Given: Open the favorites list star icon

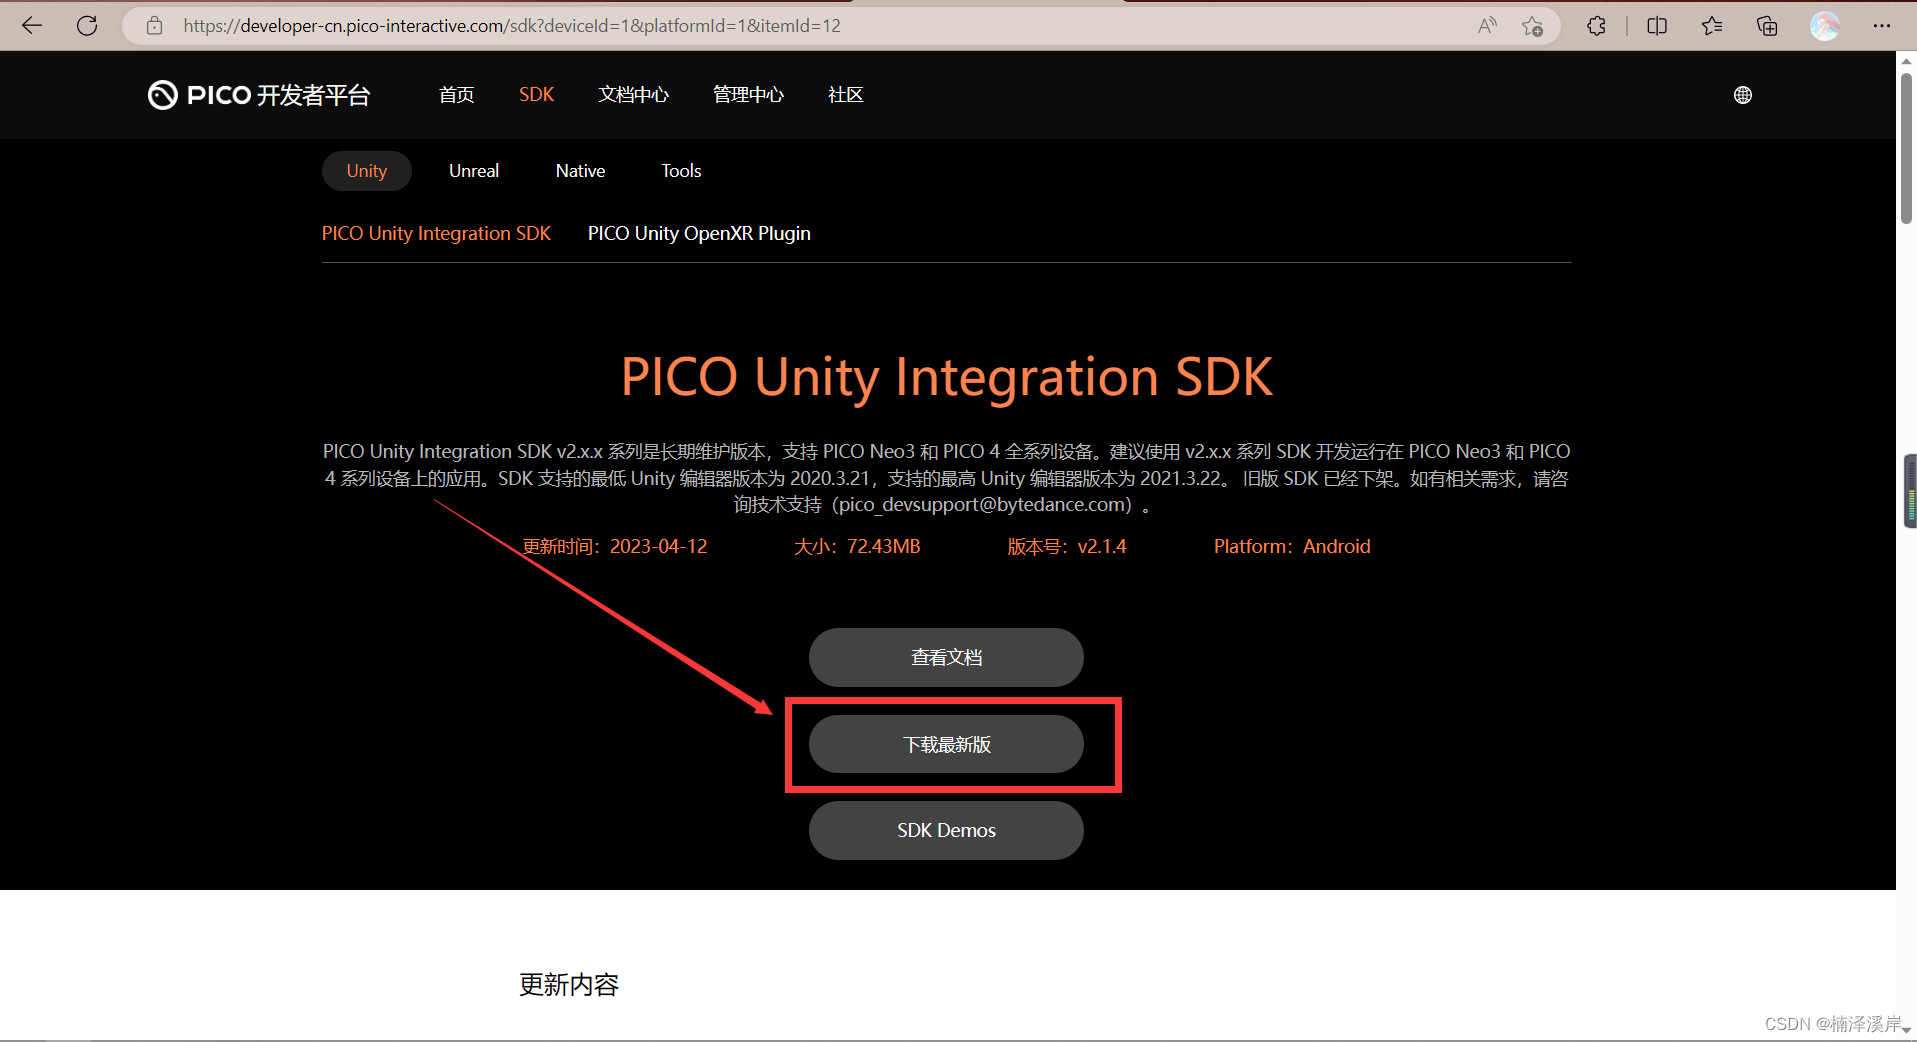Looking at the screenshot, I should tap(1711, 26).
